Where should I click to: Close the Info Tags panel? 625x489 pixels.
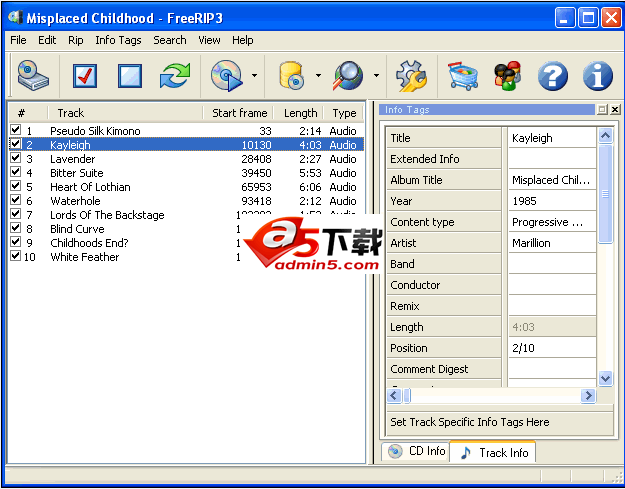[615, 109]
